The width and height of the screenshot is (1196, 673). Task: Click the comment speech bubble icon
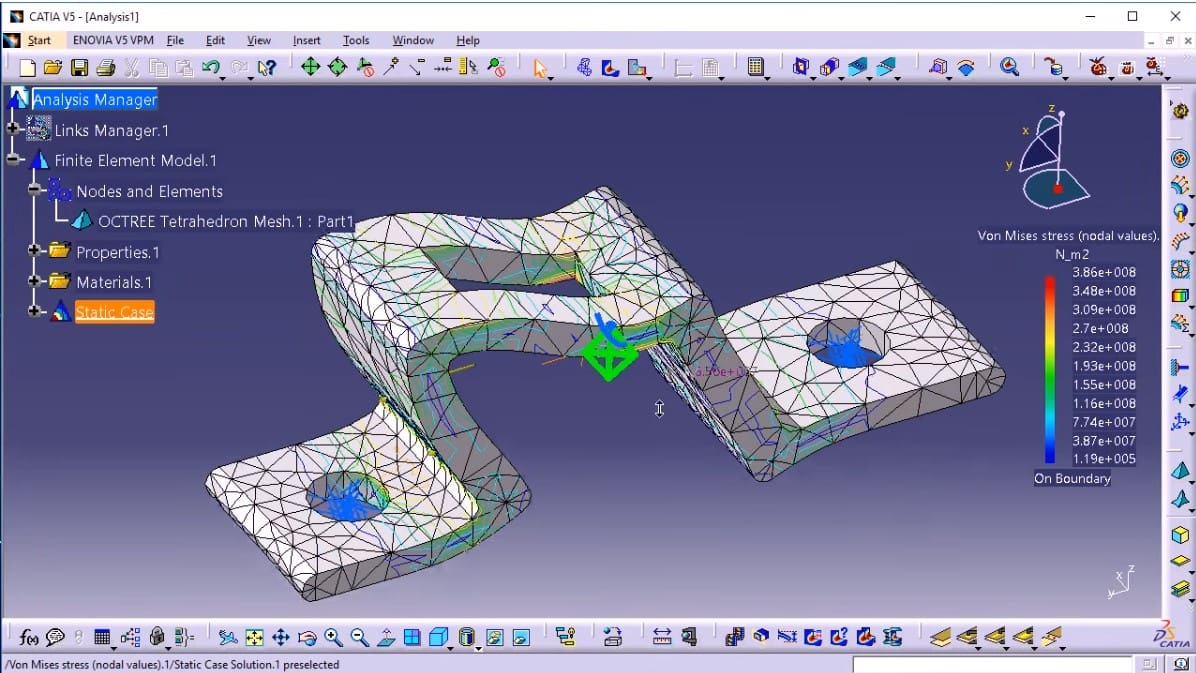pyautogui.click(x=55, y=636)
